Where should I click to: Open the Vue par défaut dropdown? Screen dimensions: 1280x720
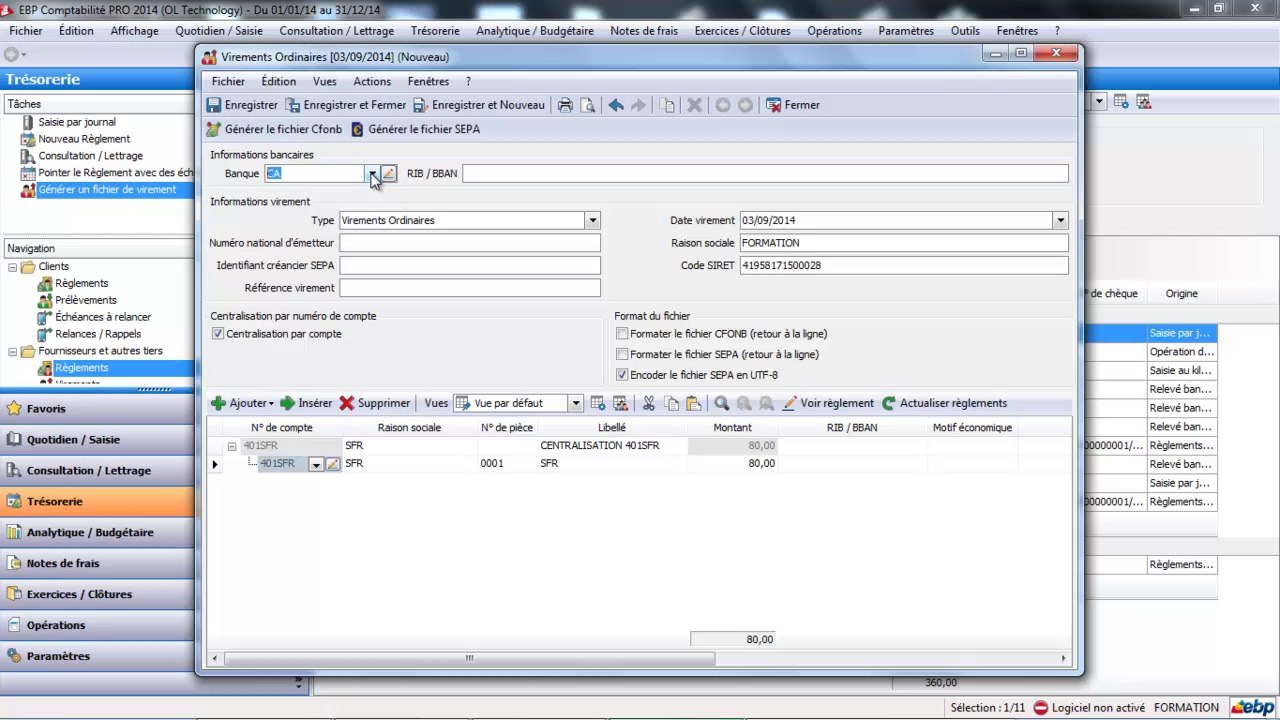pos(575,403)
